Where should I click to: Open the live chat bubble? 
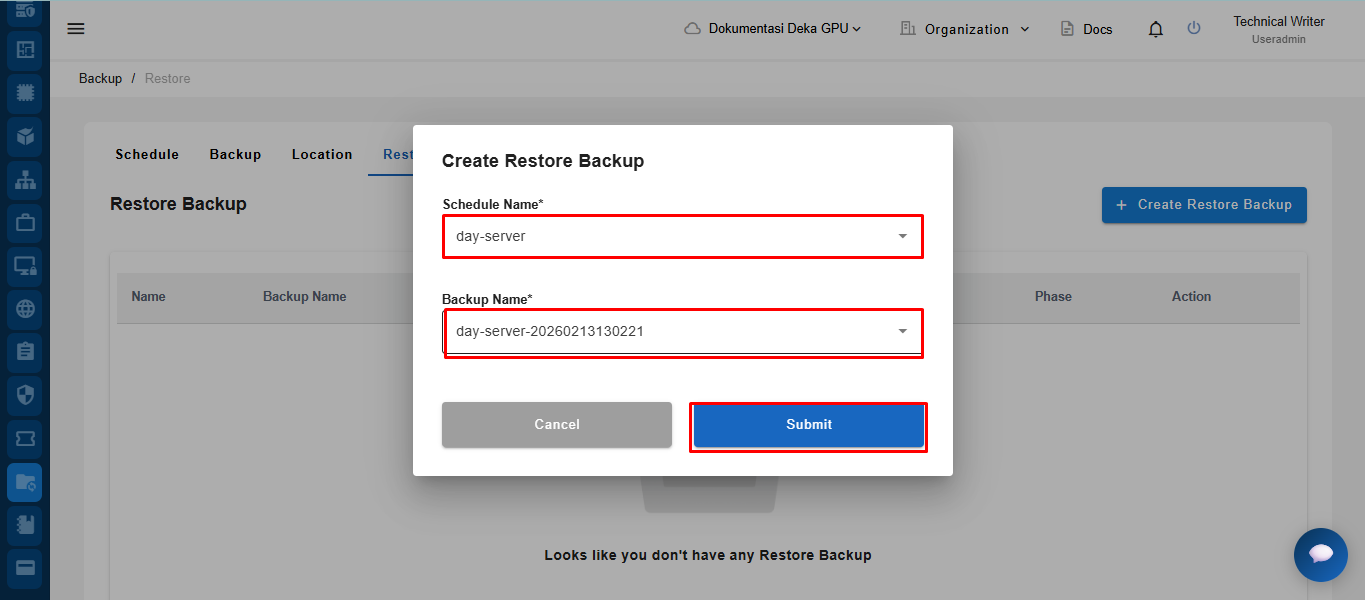(1320, 554)
